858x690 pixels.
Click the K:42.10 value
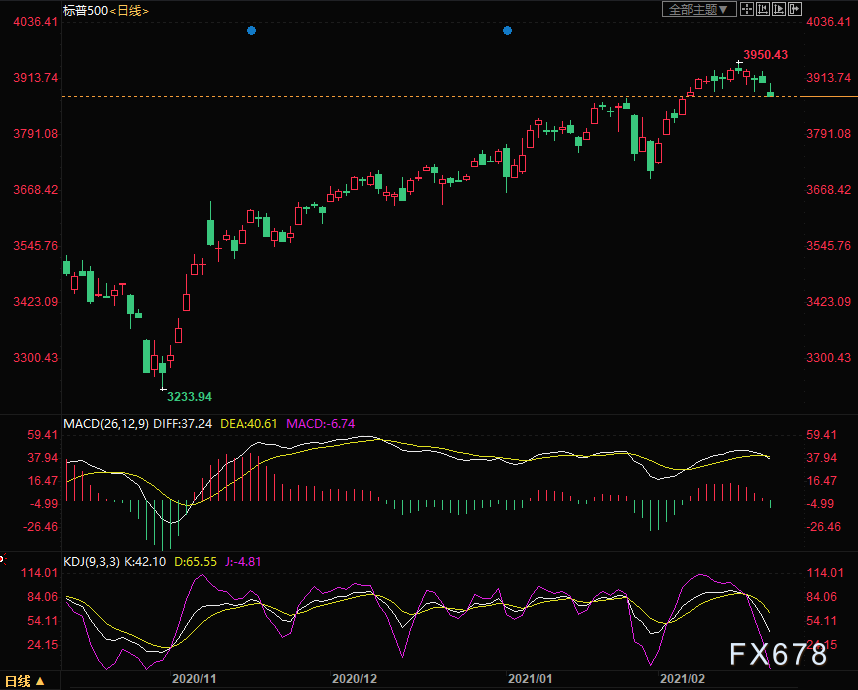145,561
